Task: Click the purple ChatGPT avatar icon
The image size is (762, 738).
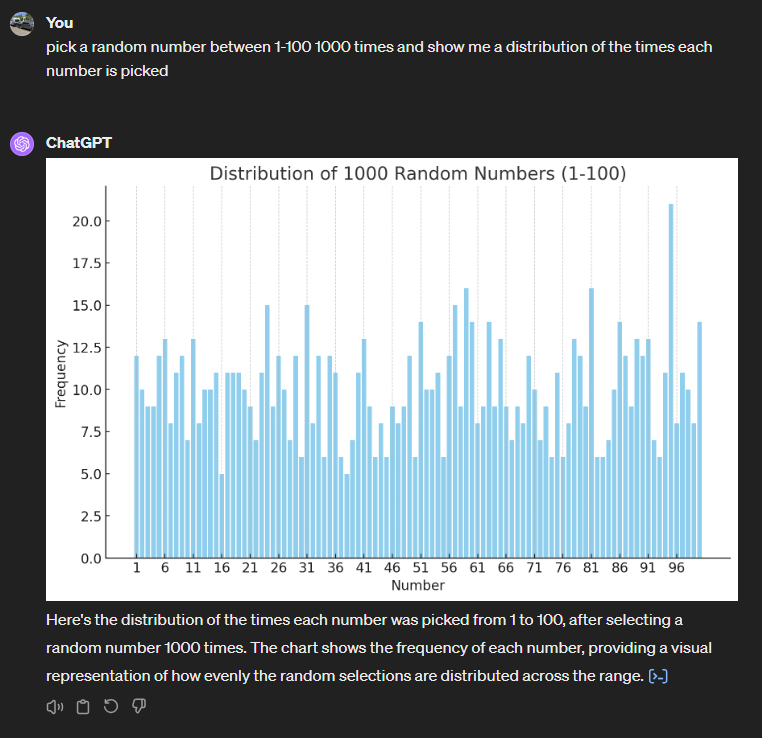Action: click(x=22, y=144)
